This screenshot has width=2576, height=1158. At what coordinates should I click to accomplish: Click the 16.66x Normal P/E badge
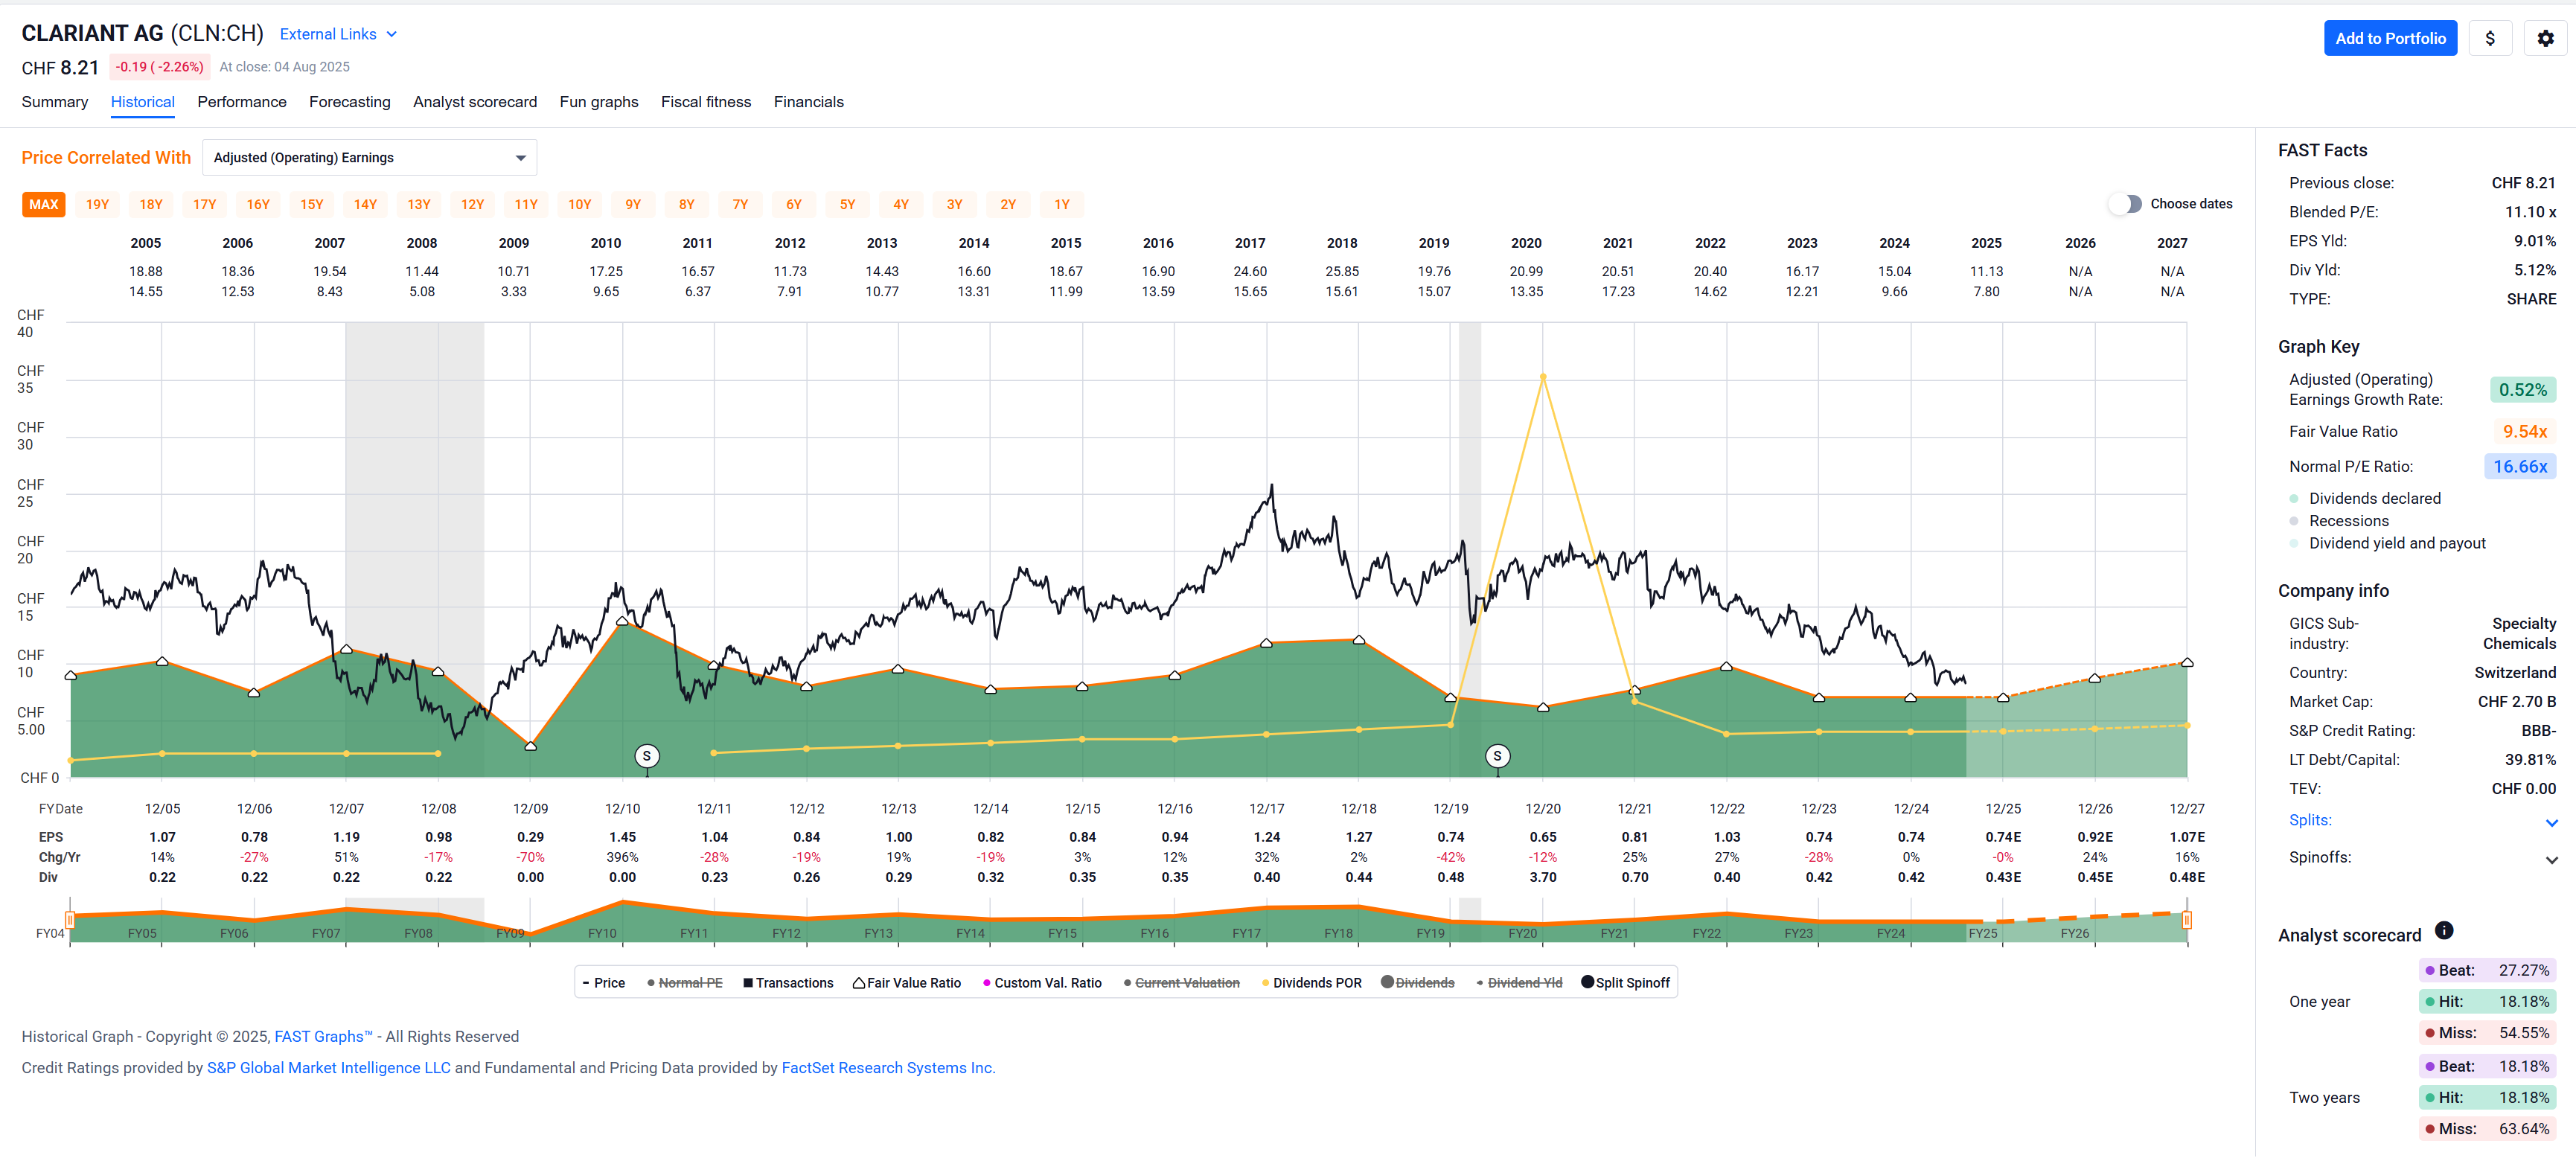(2520, 467)
